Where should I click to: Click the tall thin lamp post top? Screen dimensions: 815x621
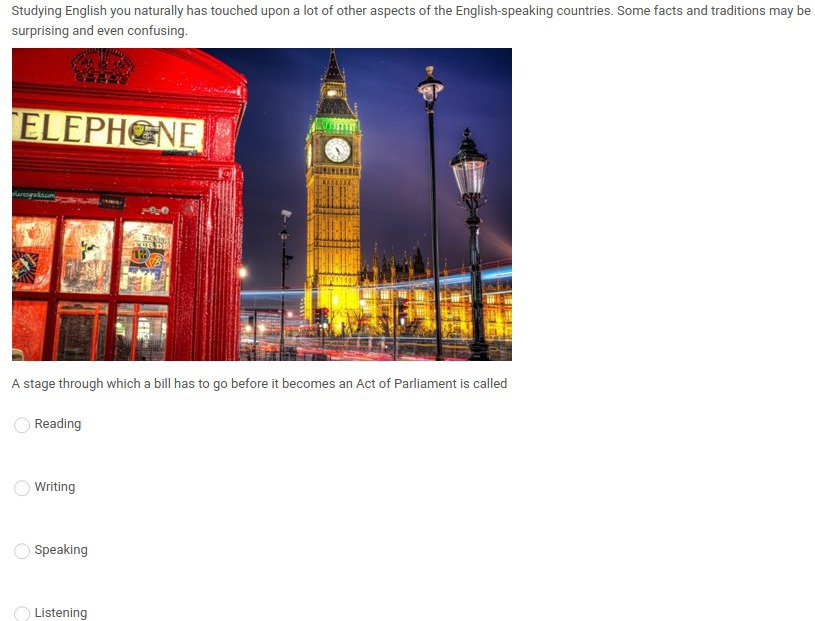click(x=430, y=86)
